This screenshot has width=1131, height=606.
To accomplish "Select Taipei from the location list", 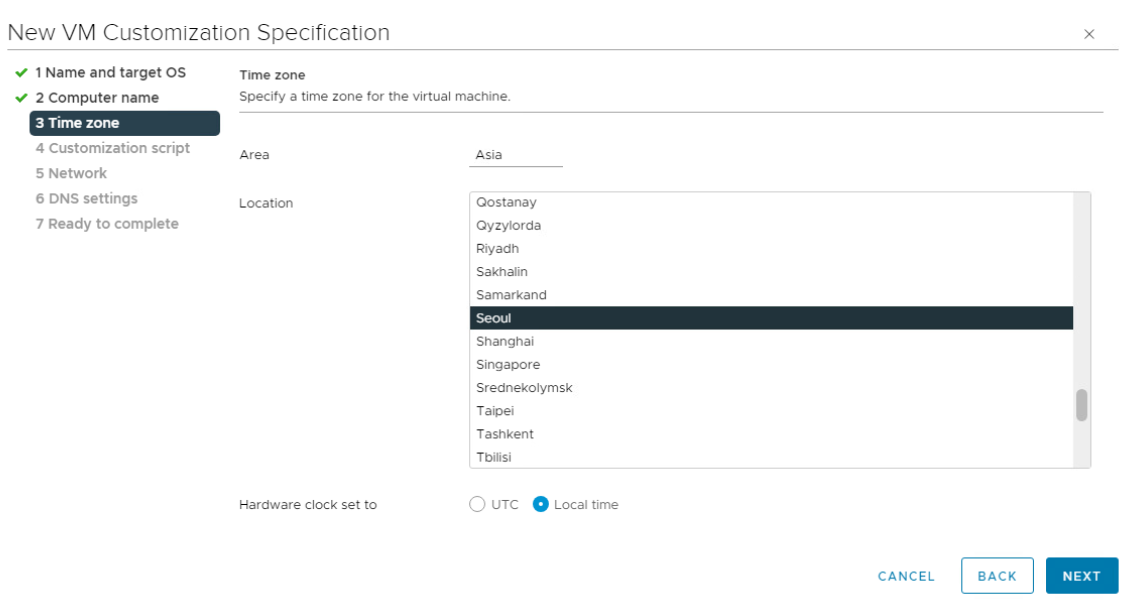I will click(495, 411).
